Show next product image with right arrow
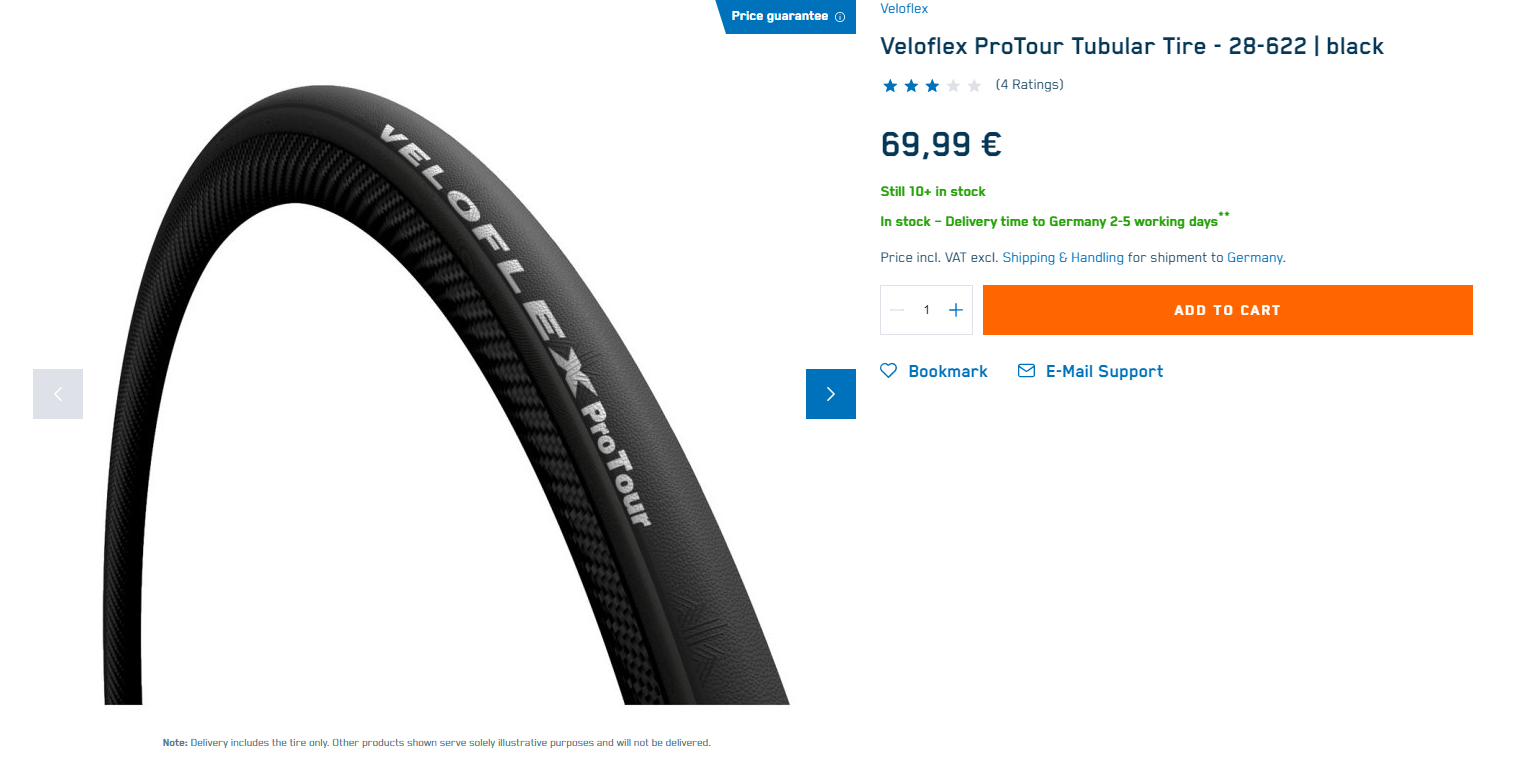This screenshot has height=761, width=1527. click(x=831, y=394)
